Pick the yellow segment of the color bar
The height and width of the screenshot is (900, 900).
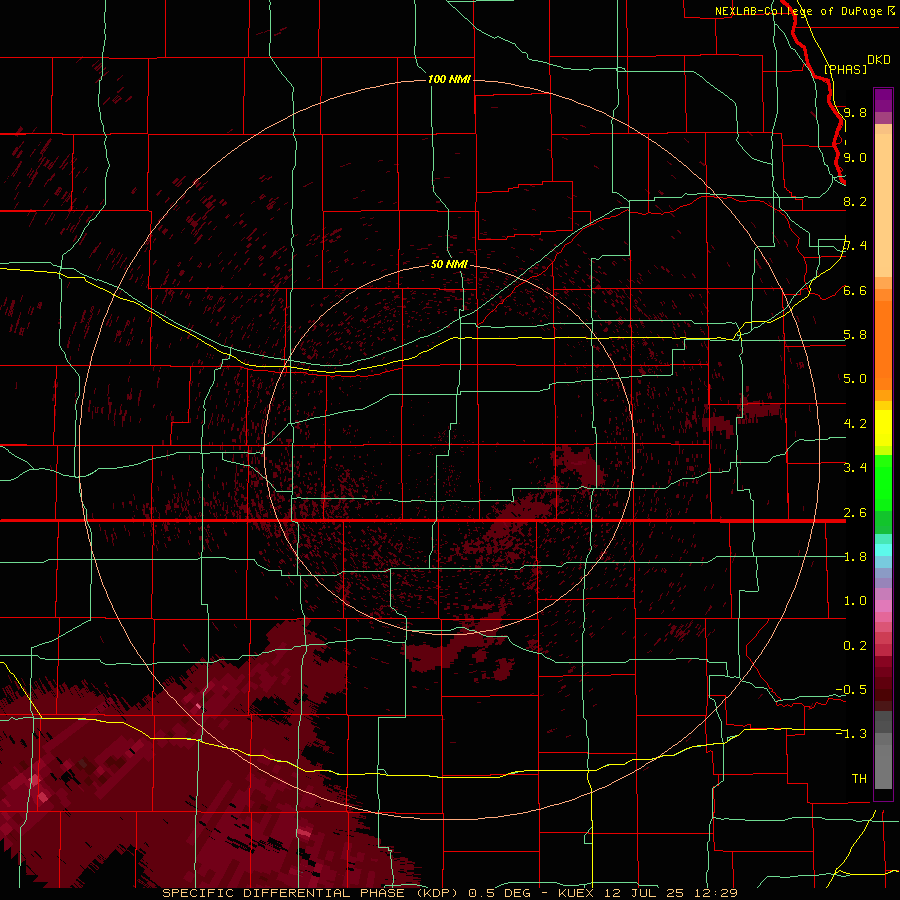[x=883, y=428]
